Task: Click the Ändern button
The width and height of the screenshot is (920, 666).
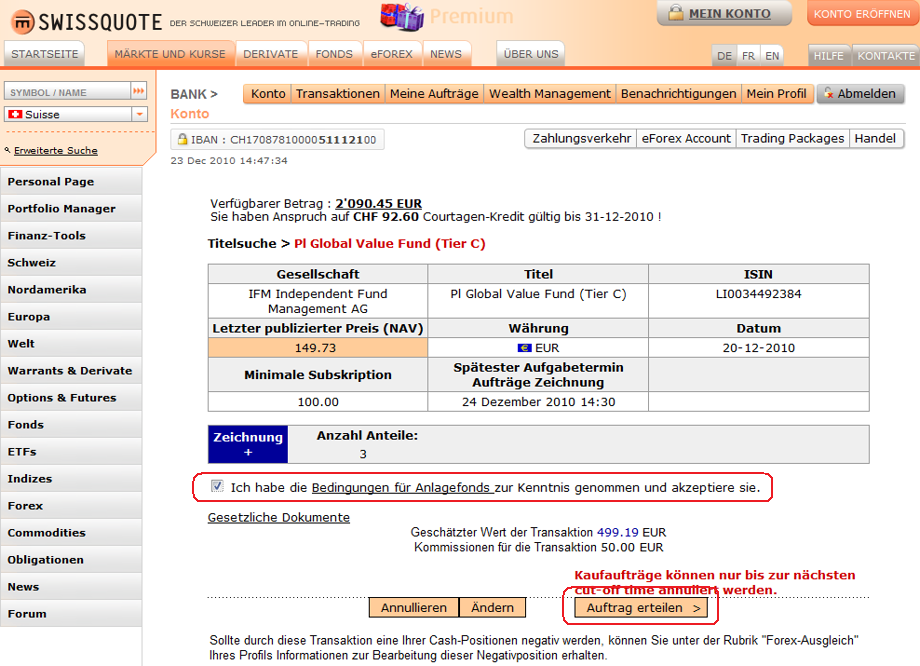Action: pos(492,607)
